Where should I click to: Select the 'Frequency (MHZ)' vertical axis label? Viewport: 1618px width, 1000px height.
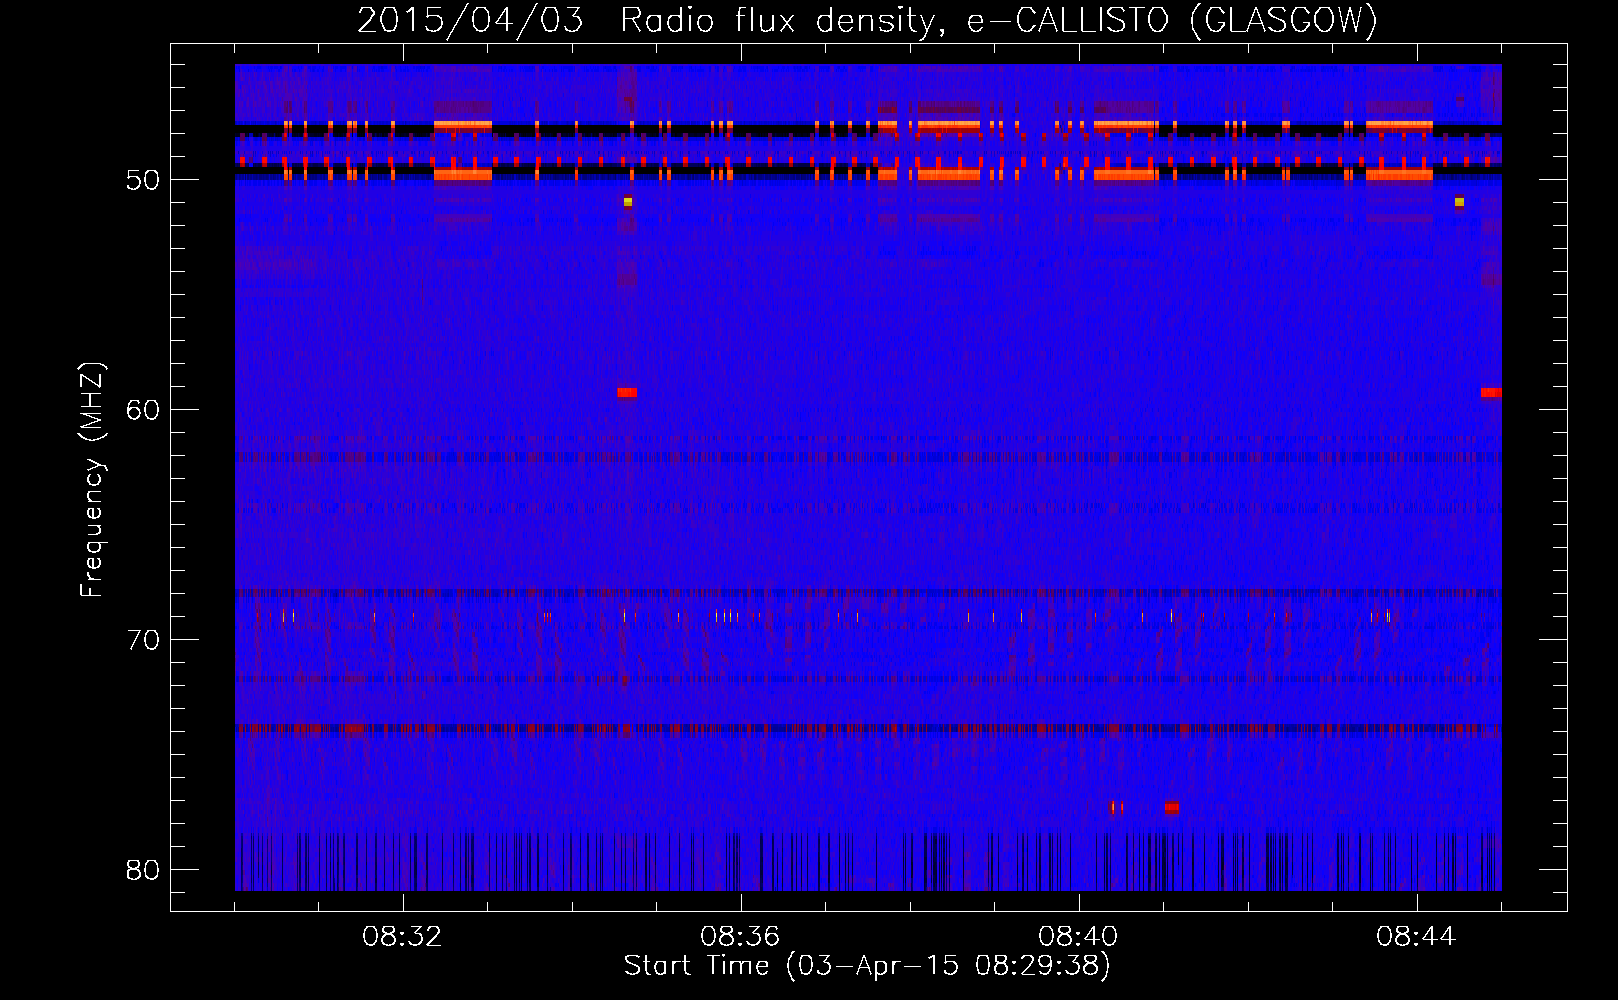coord(92,480)
